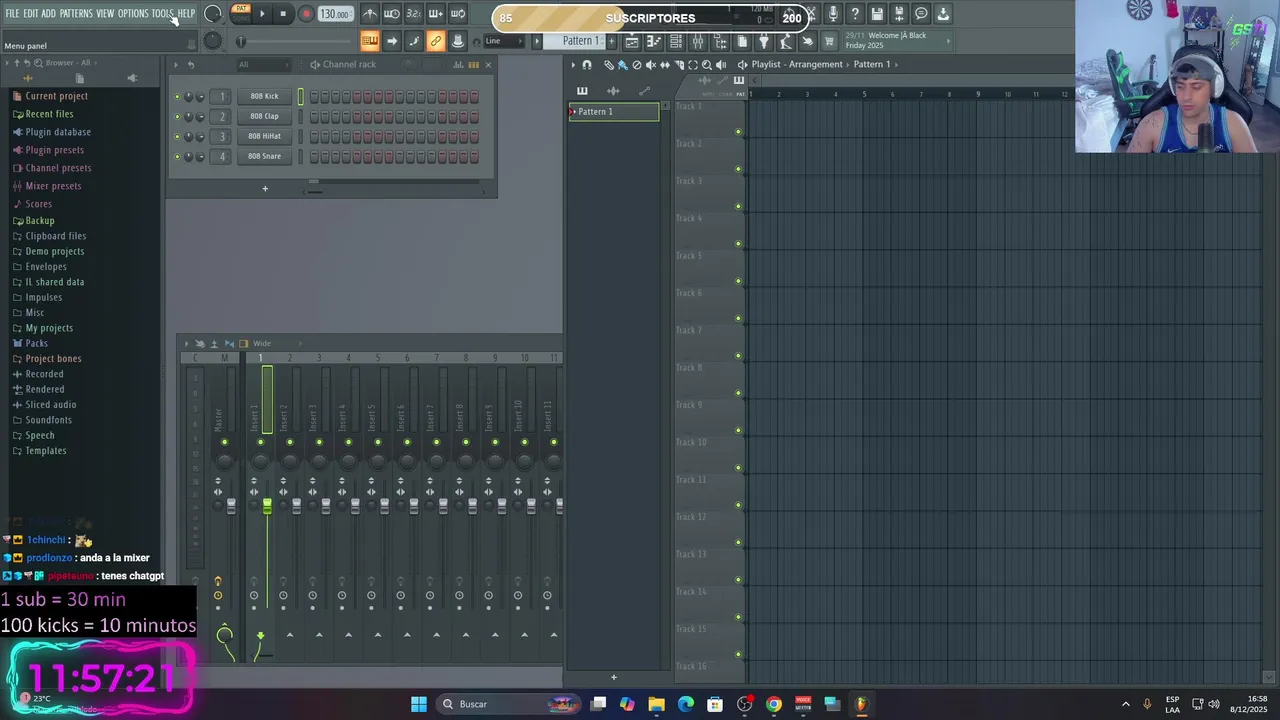The height and width of the screenshot is (720, 1280).
Task: Expand the Mixer presets folder
Action: (x=53, y=186)
